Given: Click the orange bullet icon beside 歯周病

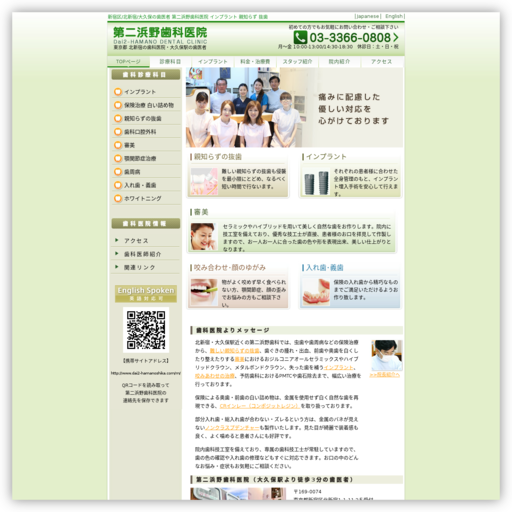Looking at the screenshot, I should pyautogui.click(x=118, y=172).
